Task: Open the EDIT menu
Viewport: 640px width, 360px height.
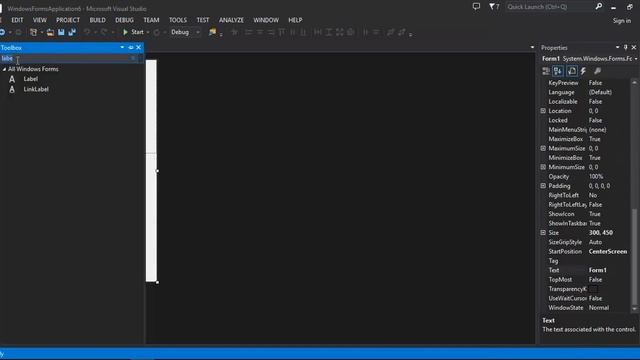Action: coord(17,20)
